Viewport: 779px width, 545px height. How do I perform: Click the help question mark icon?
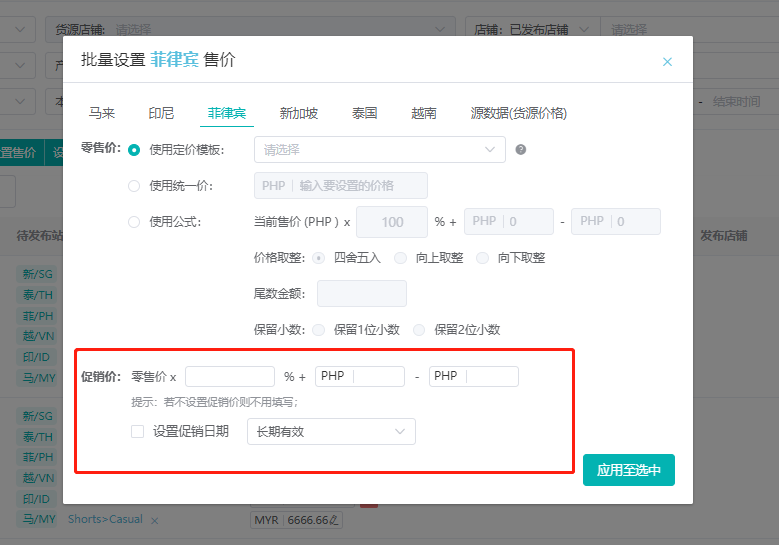520,150
